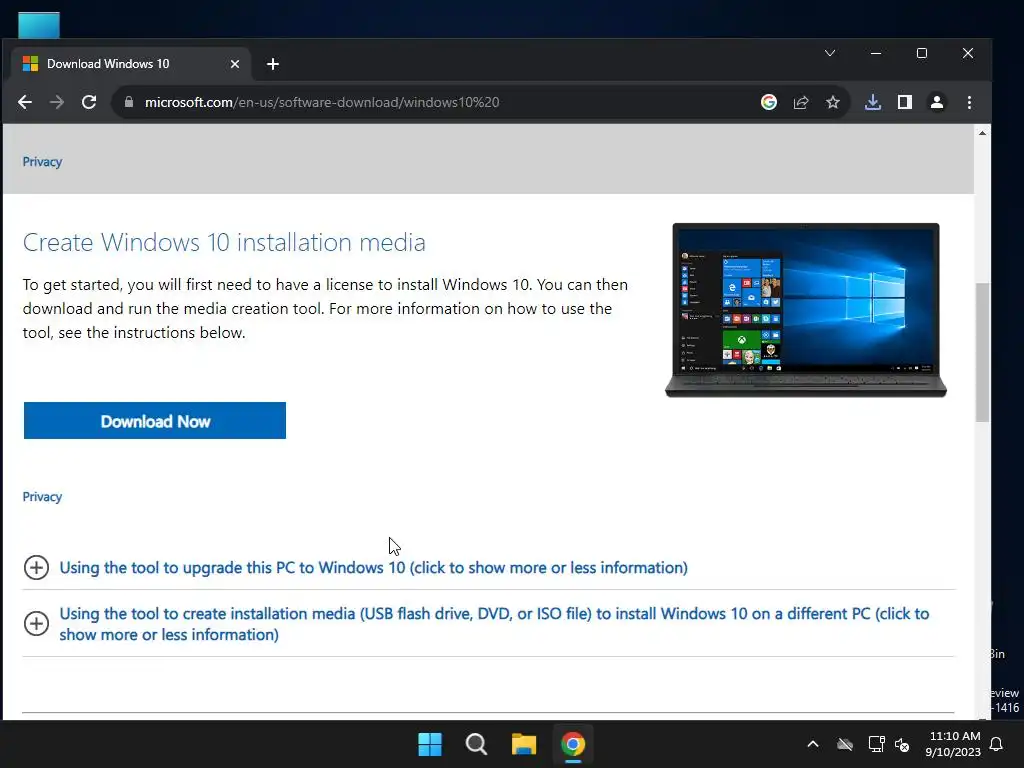Screen dimensions: 1024x768
Task: View site information padlock icon
Action: coord(129,102)
